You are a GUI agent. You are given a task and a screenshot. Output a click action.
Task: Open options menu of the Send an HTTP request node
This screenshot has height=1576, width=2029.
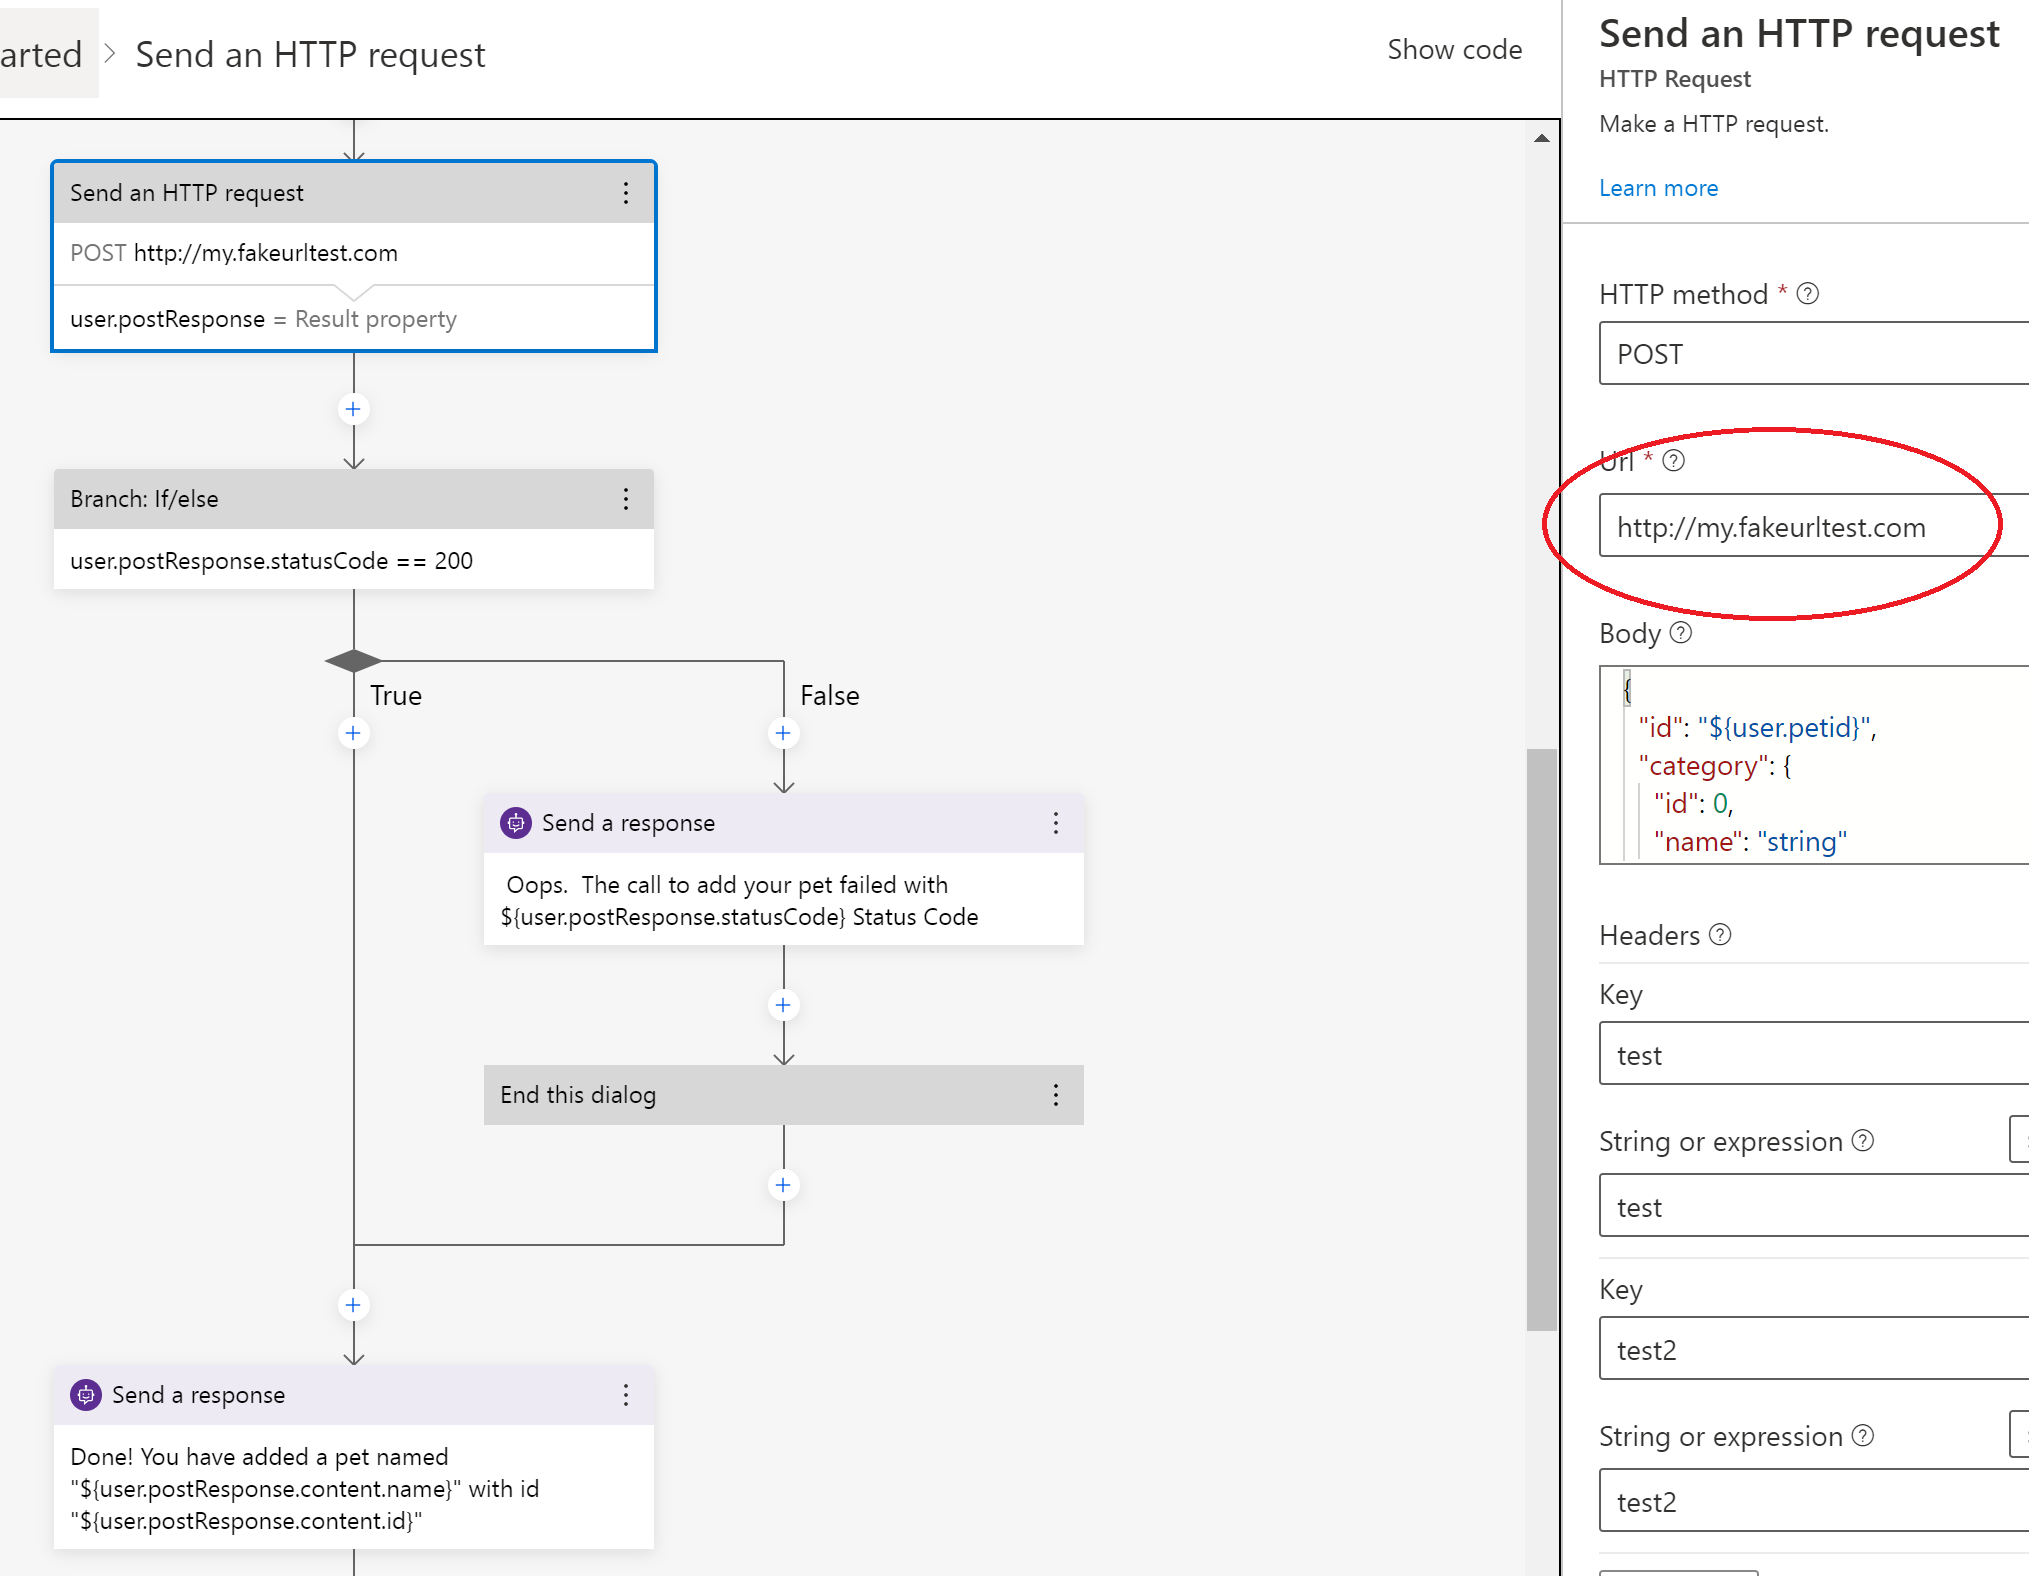click(x=626, y=192)
